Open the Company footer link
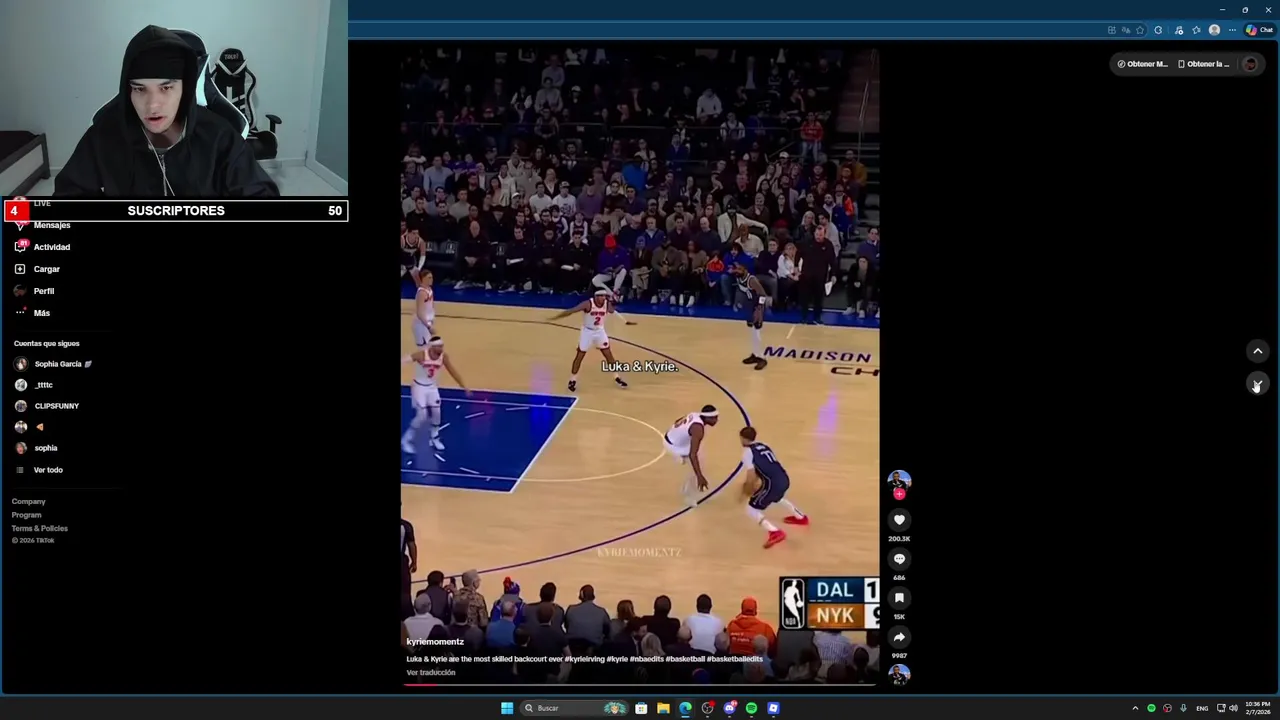 click(x=28, y=502)
